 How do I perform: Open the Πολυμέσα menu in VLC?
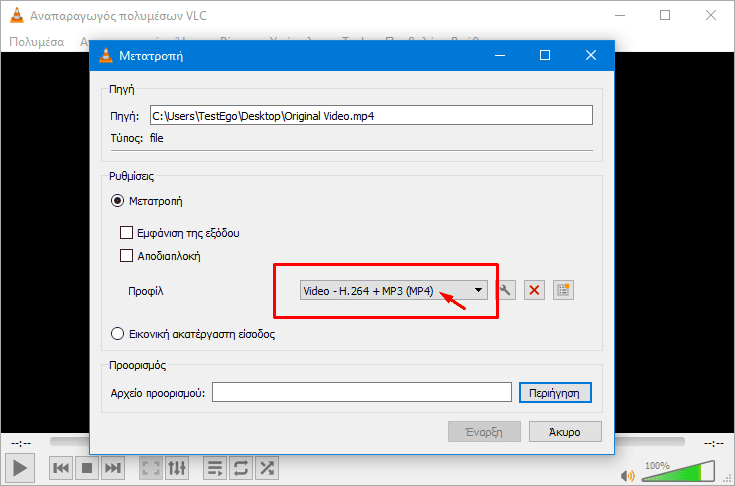tap(37, 42)
